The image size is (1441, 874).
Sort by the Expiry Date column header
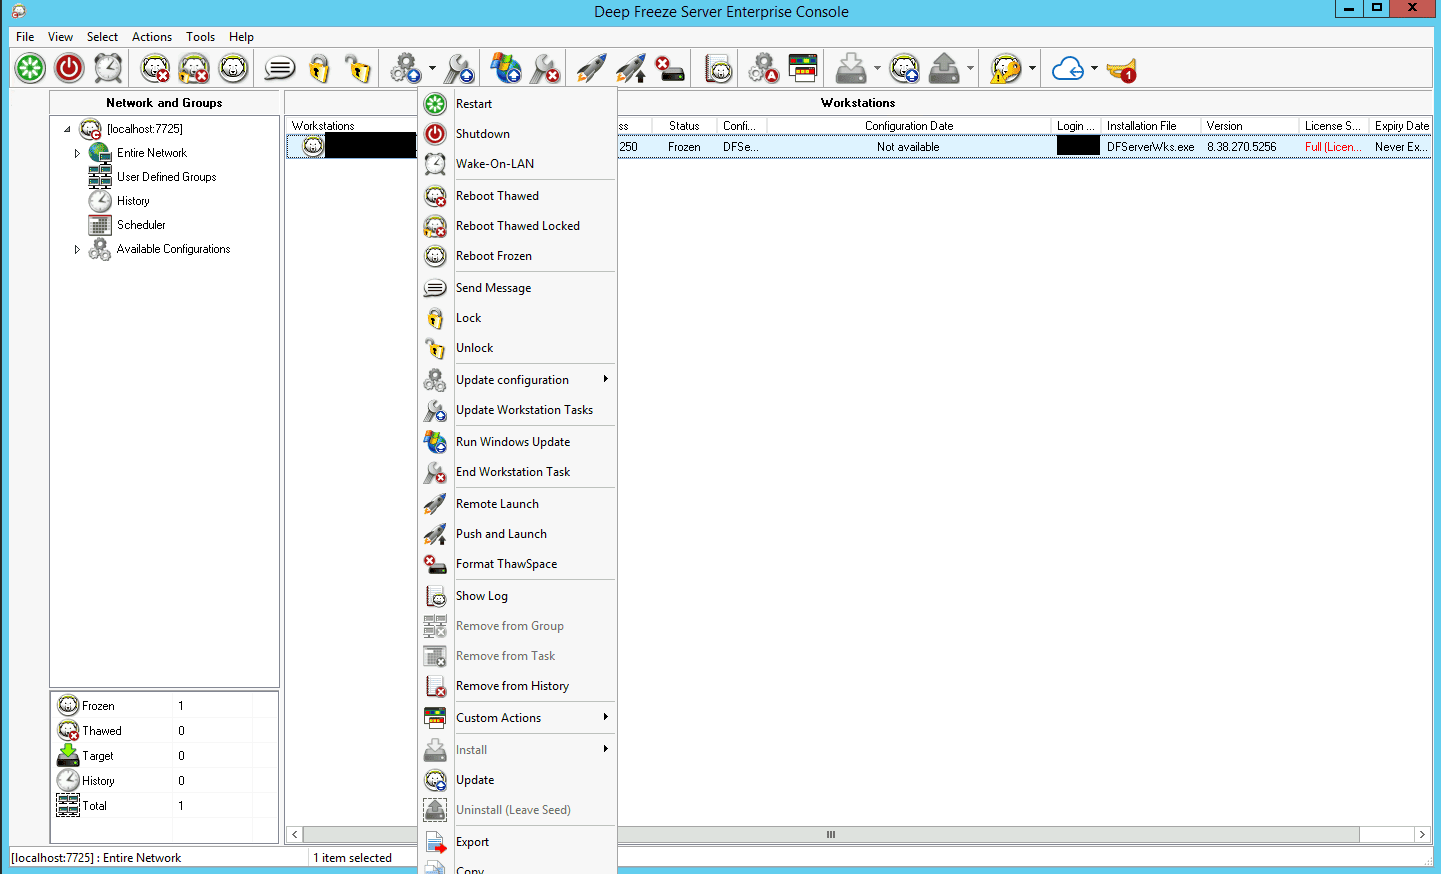click(x=1400, y=126)
